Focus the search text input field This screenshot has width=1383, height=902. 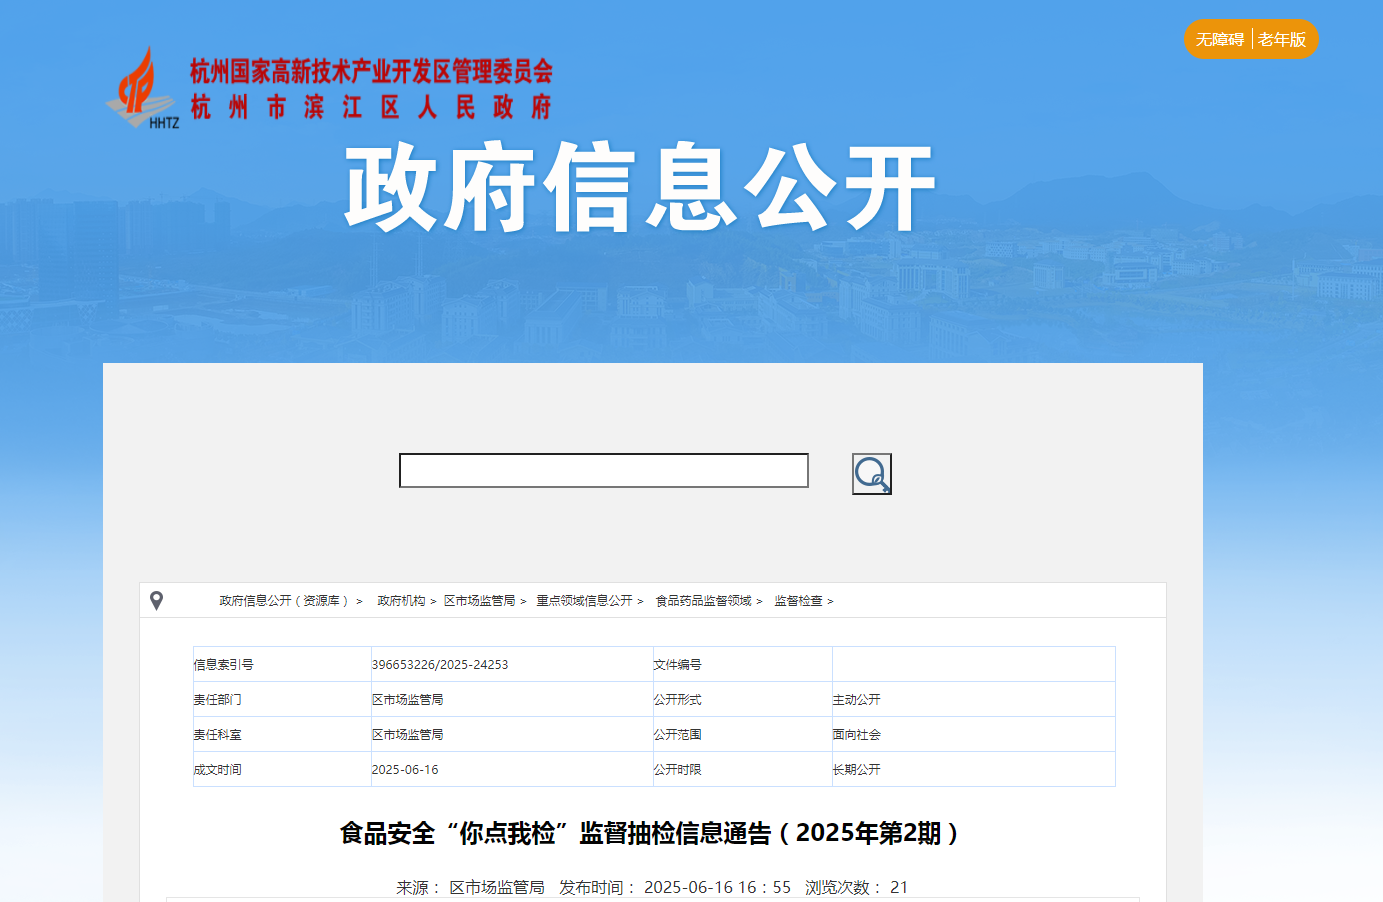tap(604, 470)
